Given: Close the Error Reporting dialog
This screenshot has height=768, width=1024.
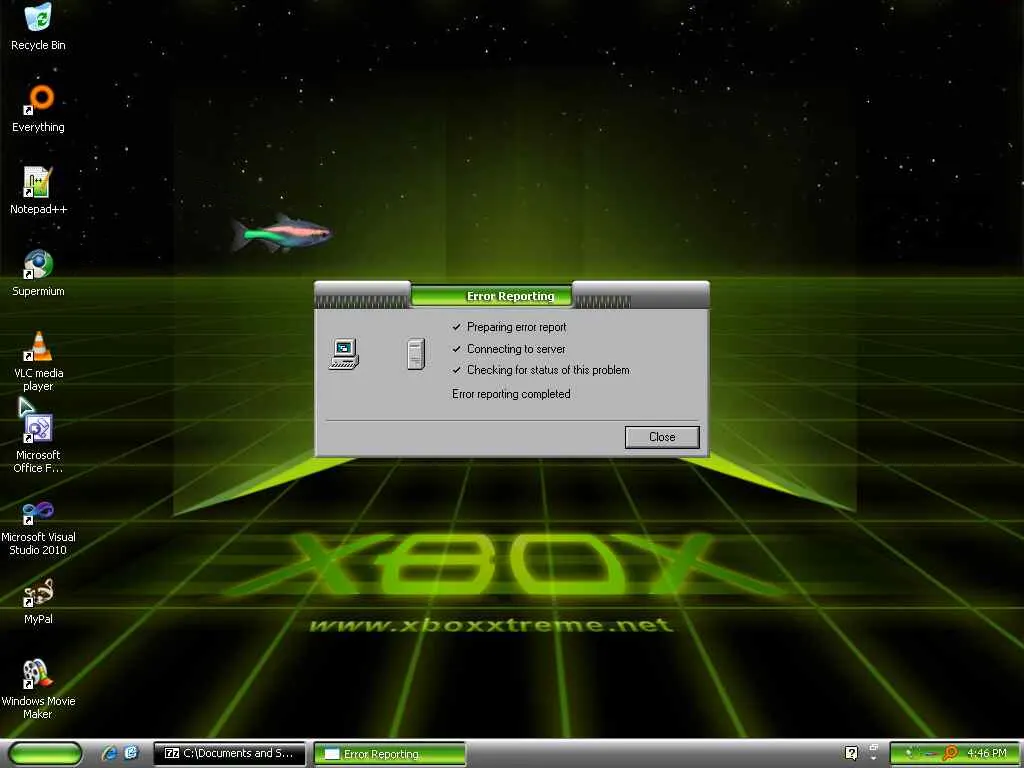Looking at the screenshot, I should tap(662, 437).
